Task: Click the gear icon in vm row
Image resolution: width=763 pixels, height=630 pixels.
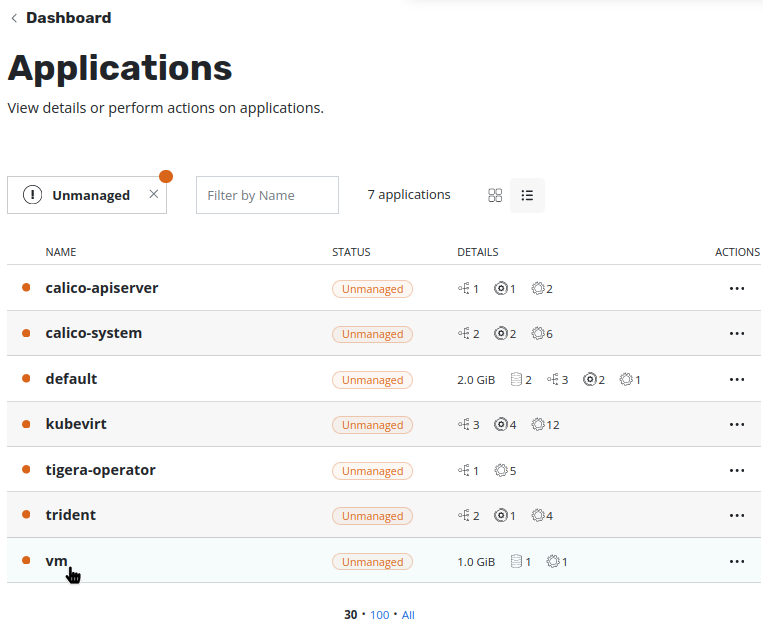Action: [553, 561]
